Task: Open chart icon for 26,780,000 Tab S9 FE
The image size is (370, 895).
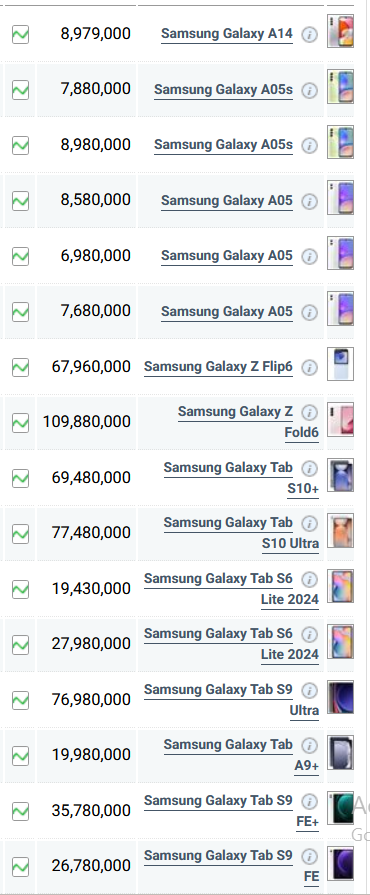Action: [x=21, y=867]
